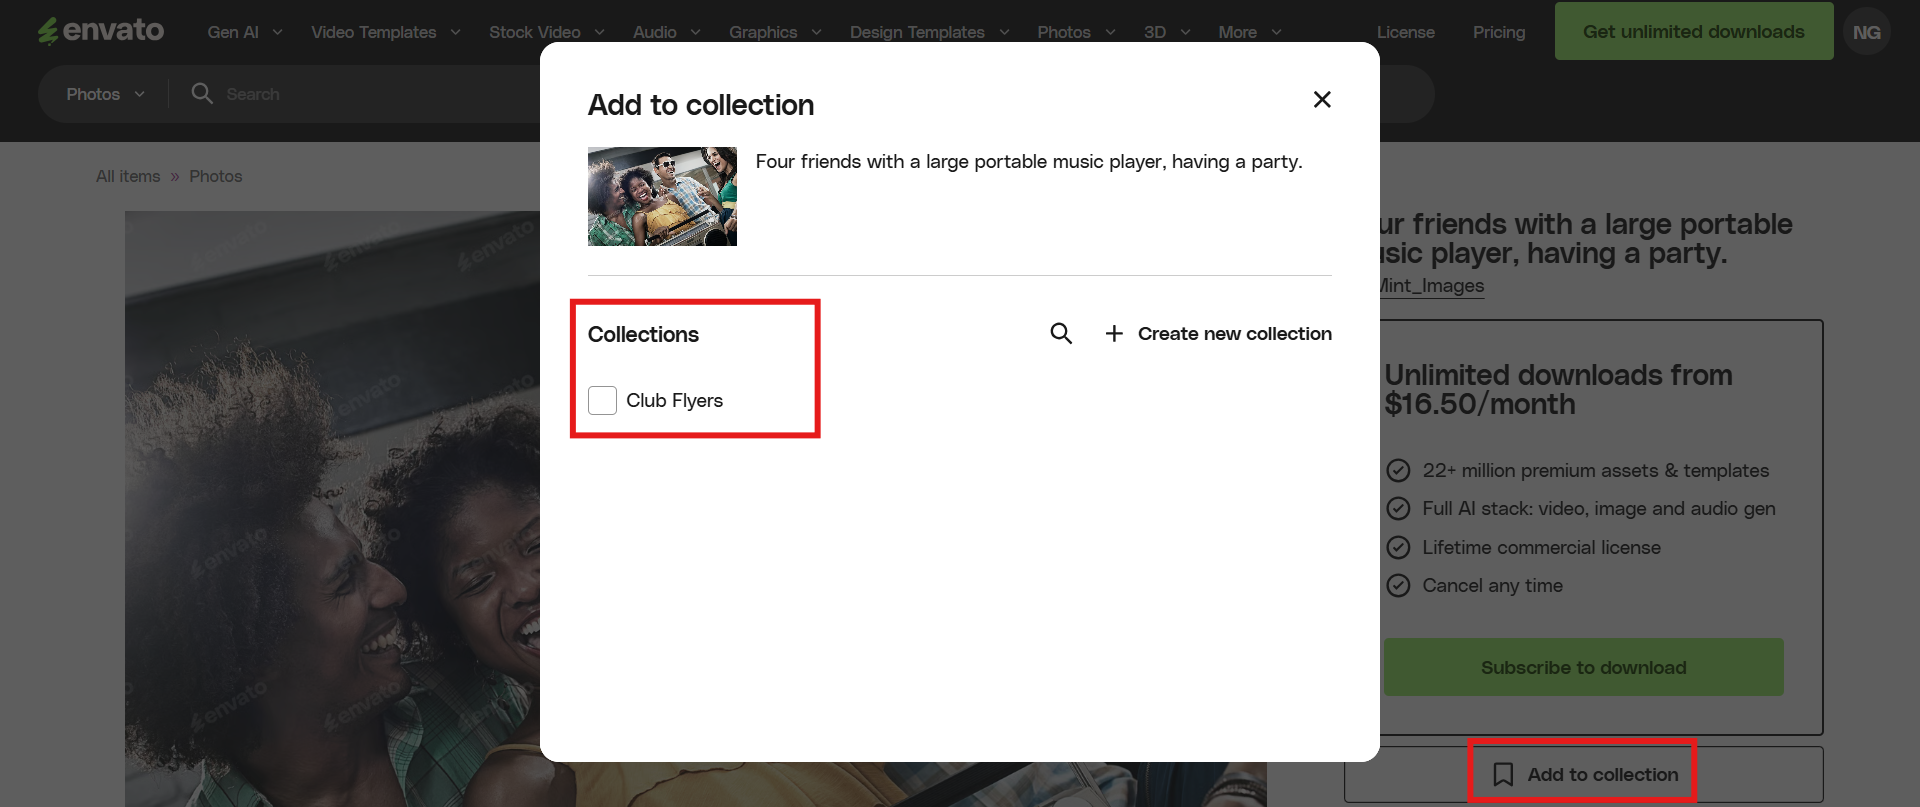The image size is (1920, 807).
Task: Expand the Gen AI menu
Action: (244, 32)
